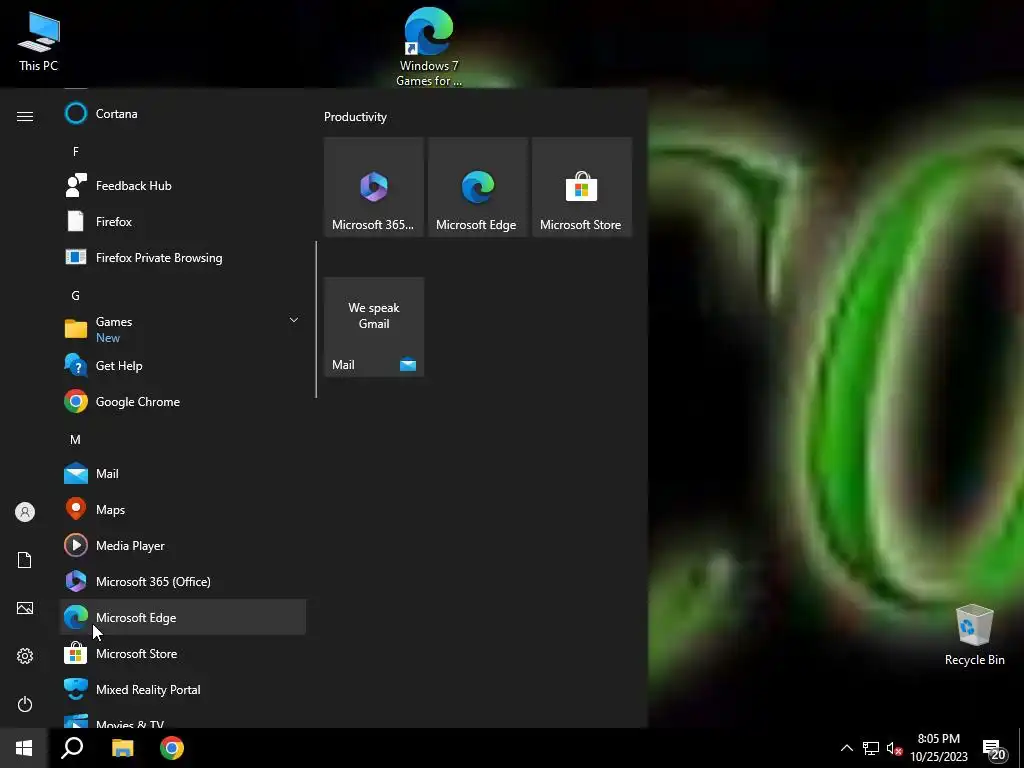Open Cortana from the app list

[x=183, y=114]
